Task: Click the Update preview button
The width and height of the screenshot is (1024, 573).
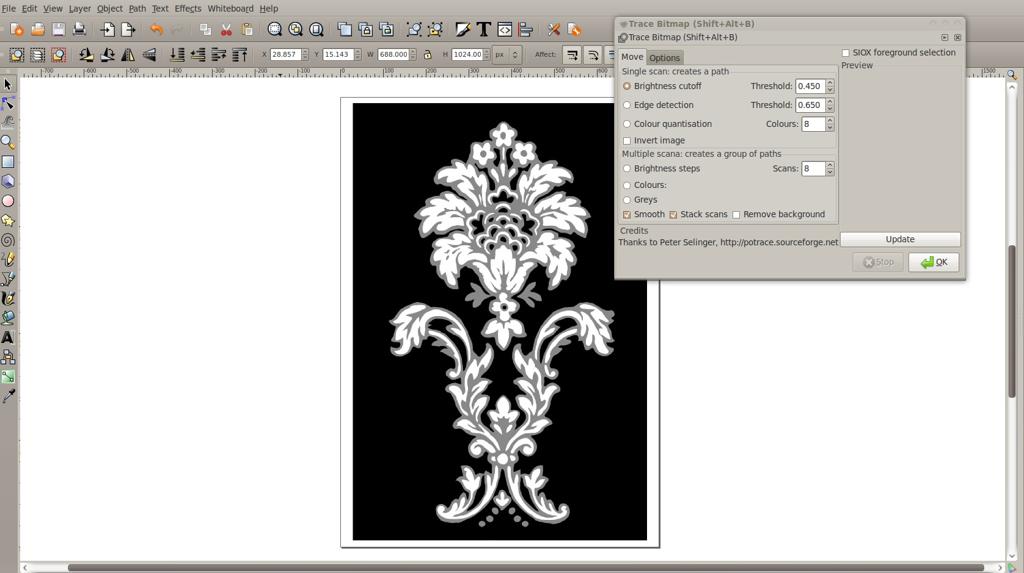Action: (900, 239)
